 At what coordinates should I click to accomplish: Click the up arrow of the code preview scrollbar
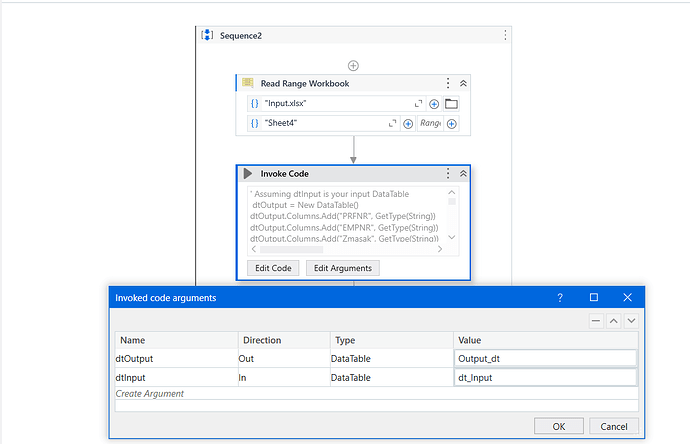451,192
